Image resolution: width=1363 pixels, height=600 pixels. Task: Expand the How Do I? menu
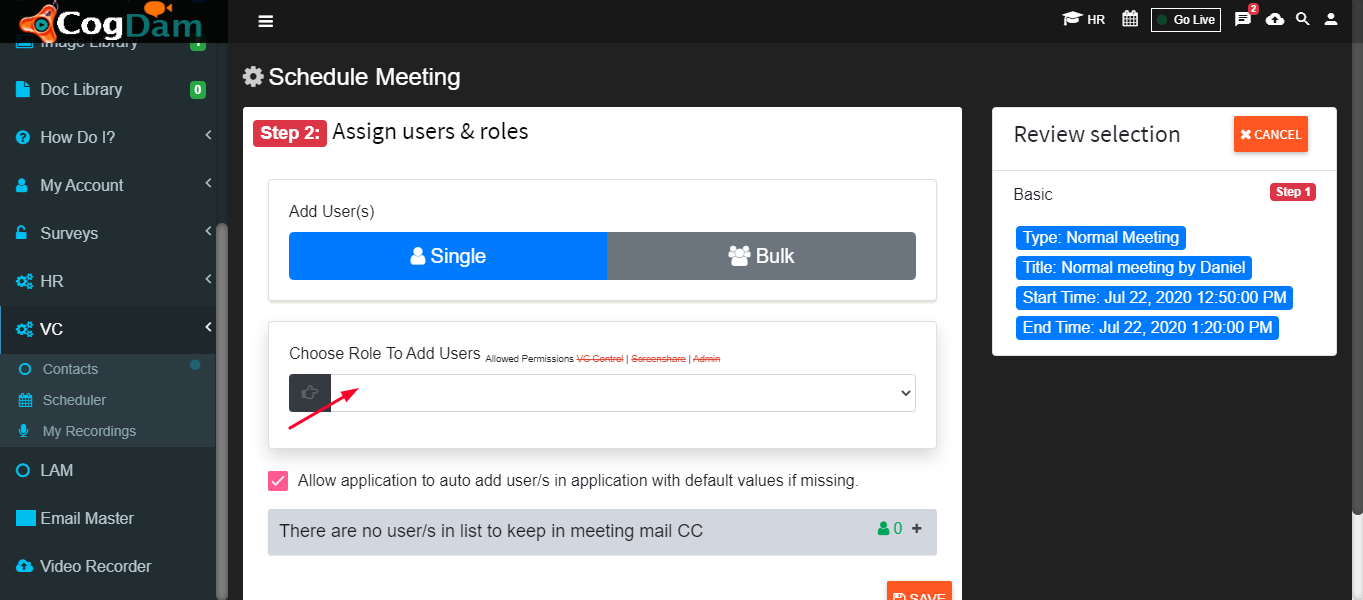(x=107, y=137)
